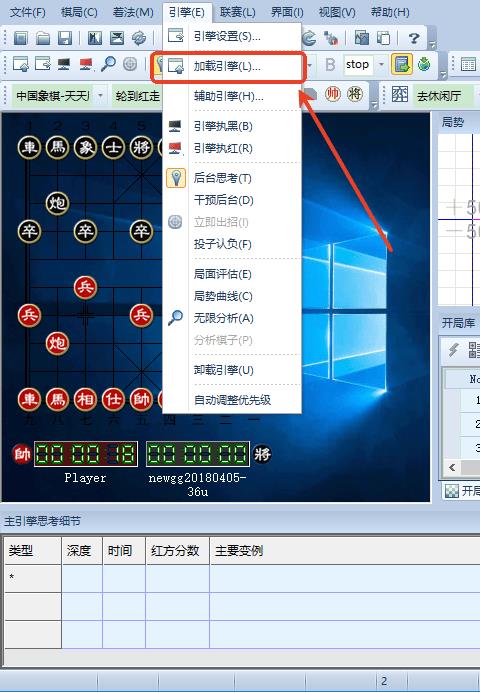Toggle 引擎执黑(B) engine plays black

point(232,126)
